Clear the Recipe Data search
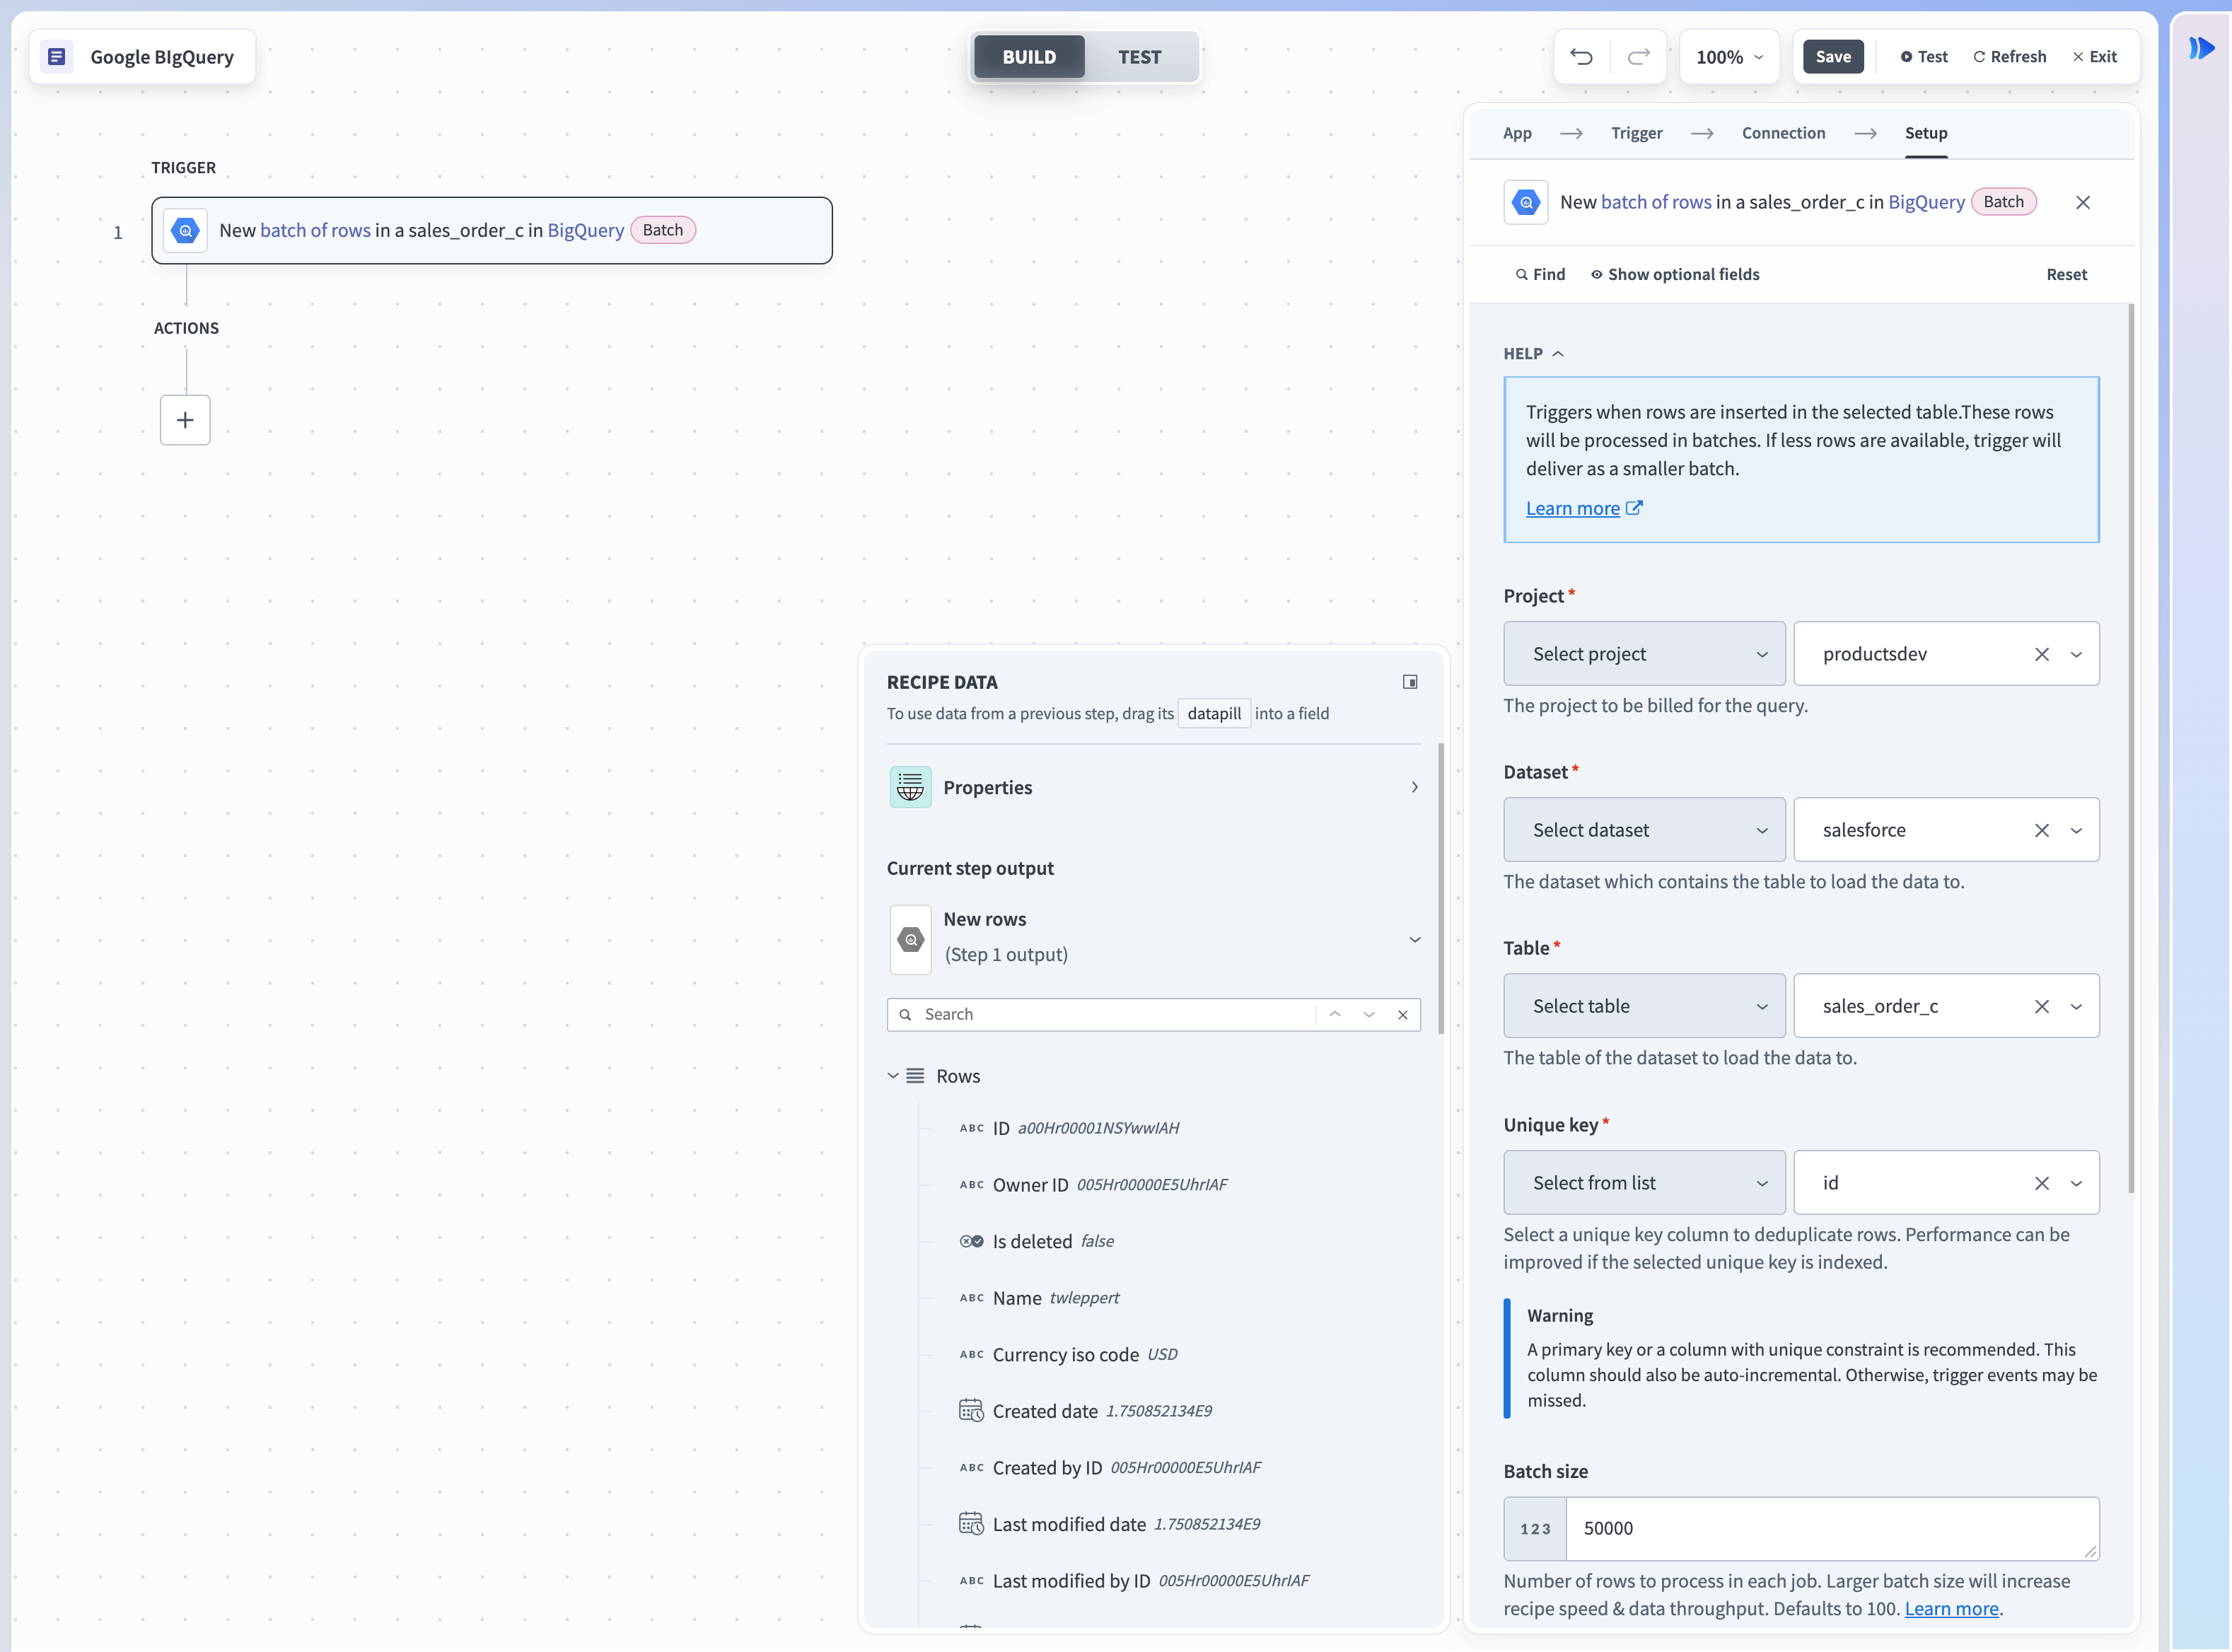Viewport: 2232px width, 1652px height. tap(1403, 1014)
